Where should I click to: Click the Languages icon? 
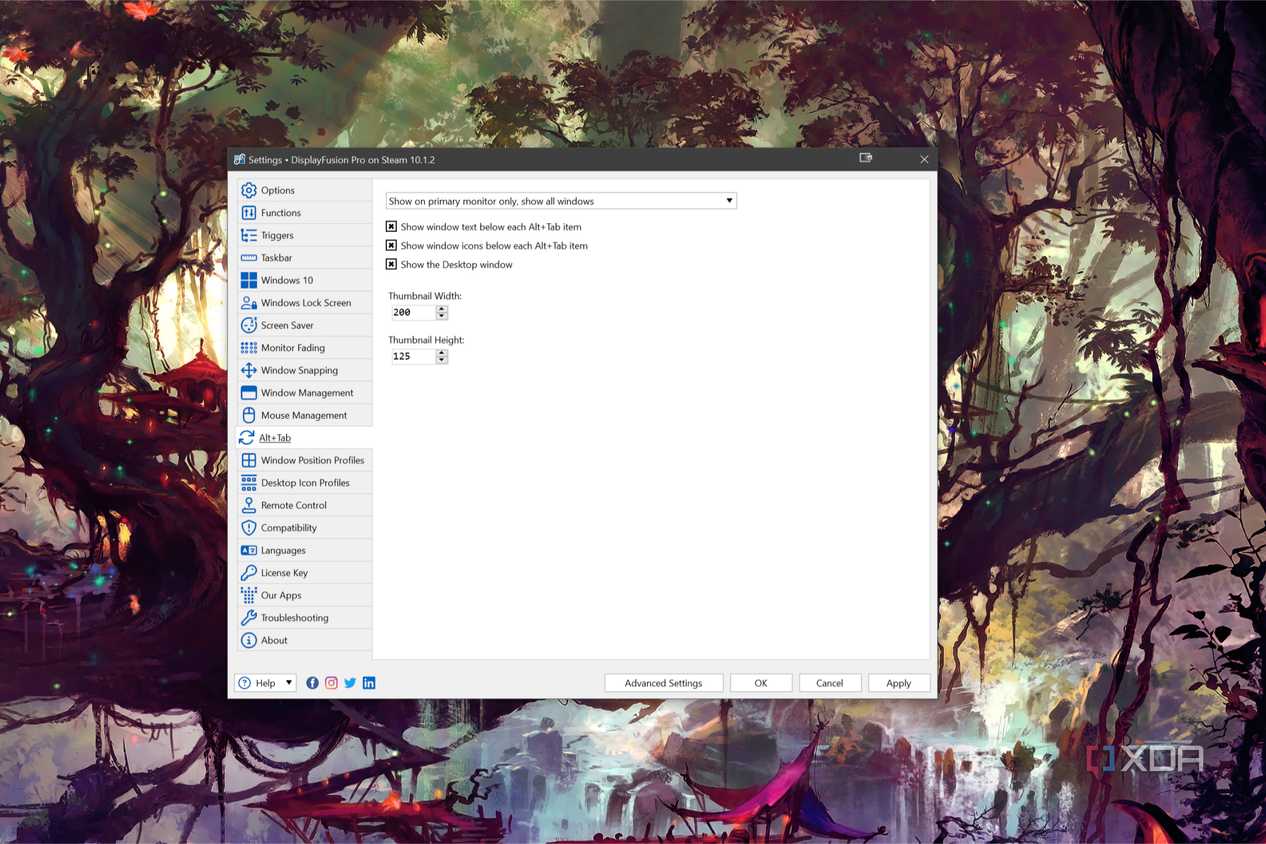(x=249, y=550)
